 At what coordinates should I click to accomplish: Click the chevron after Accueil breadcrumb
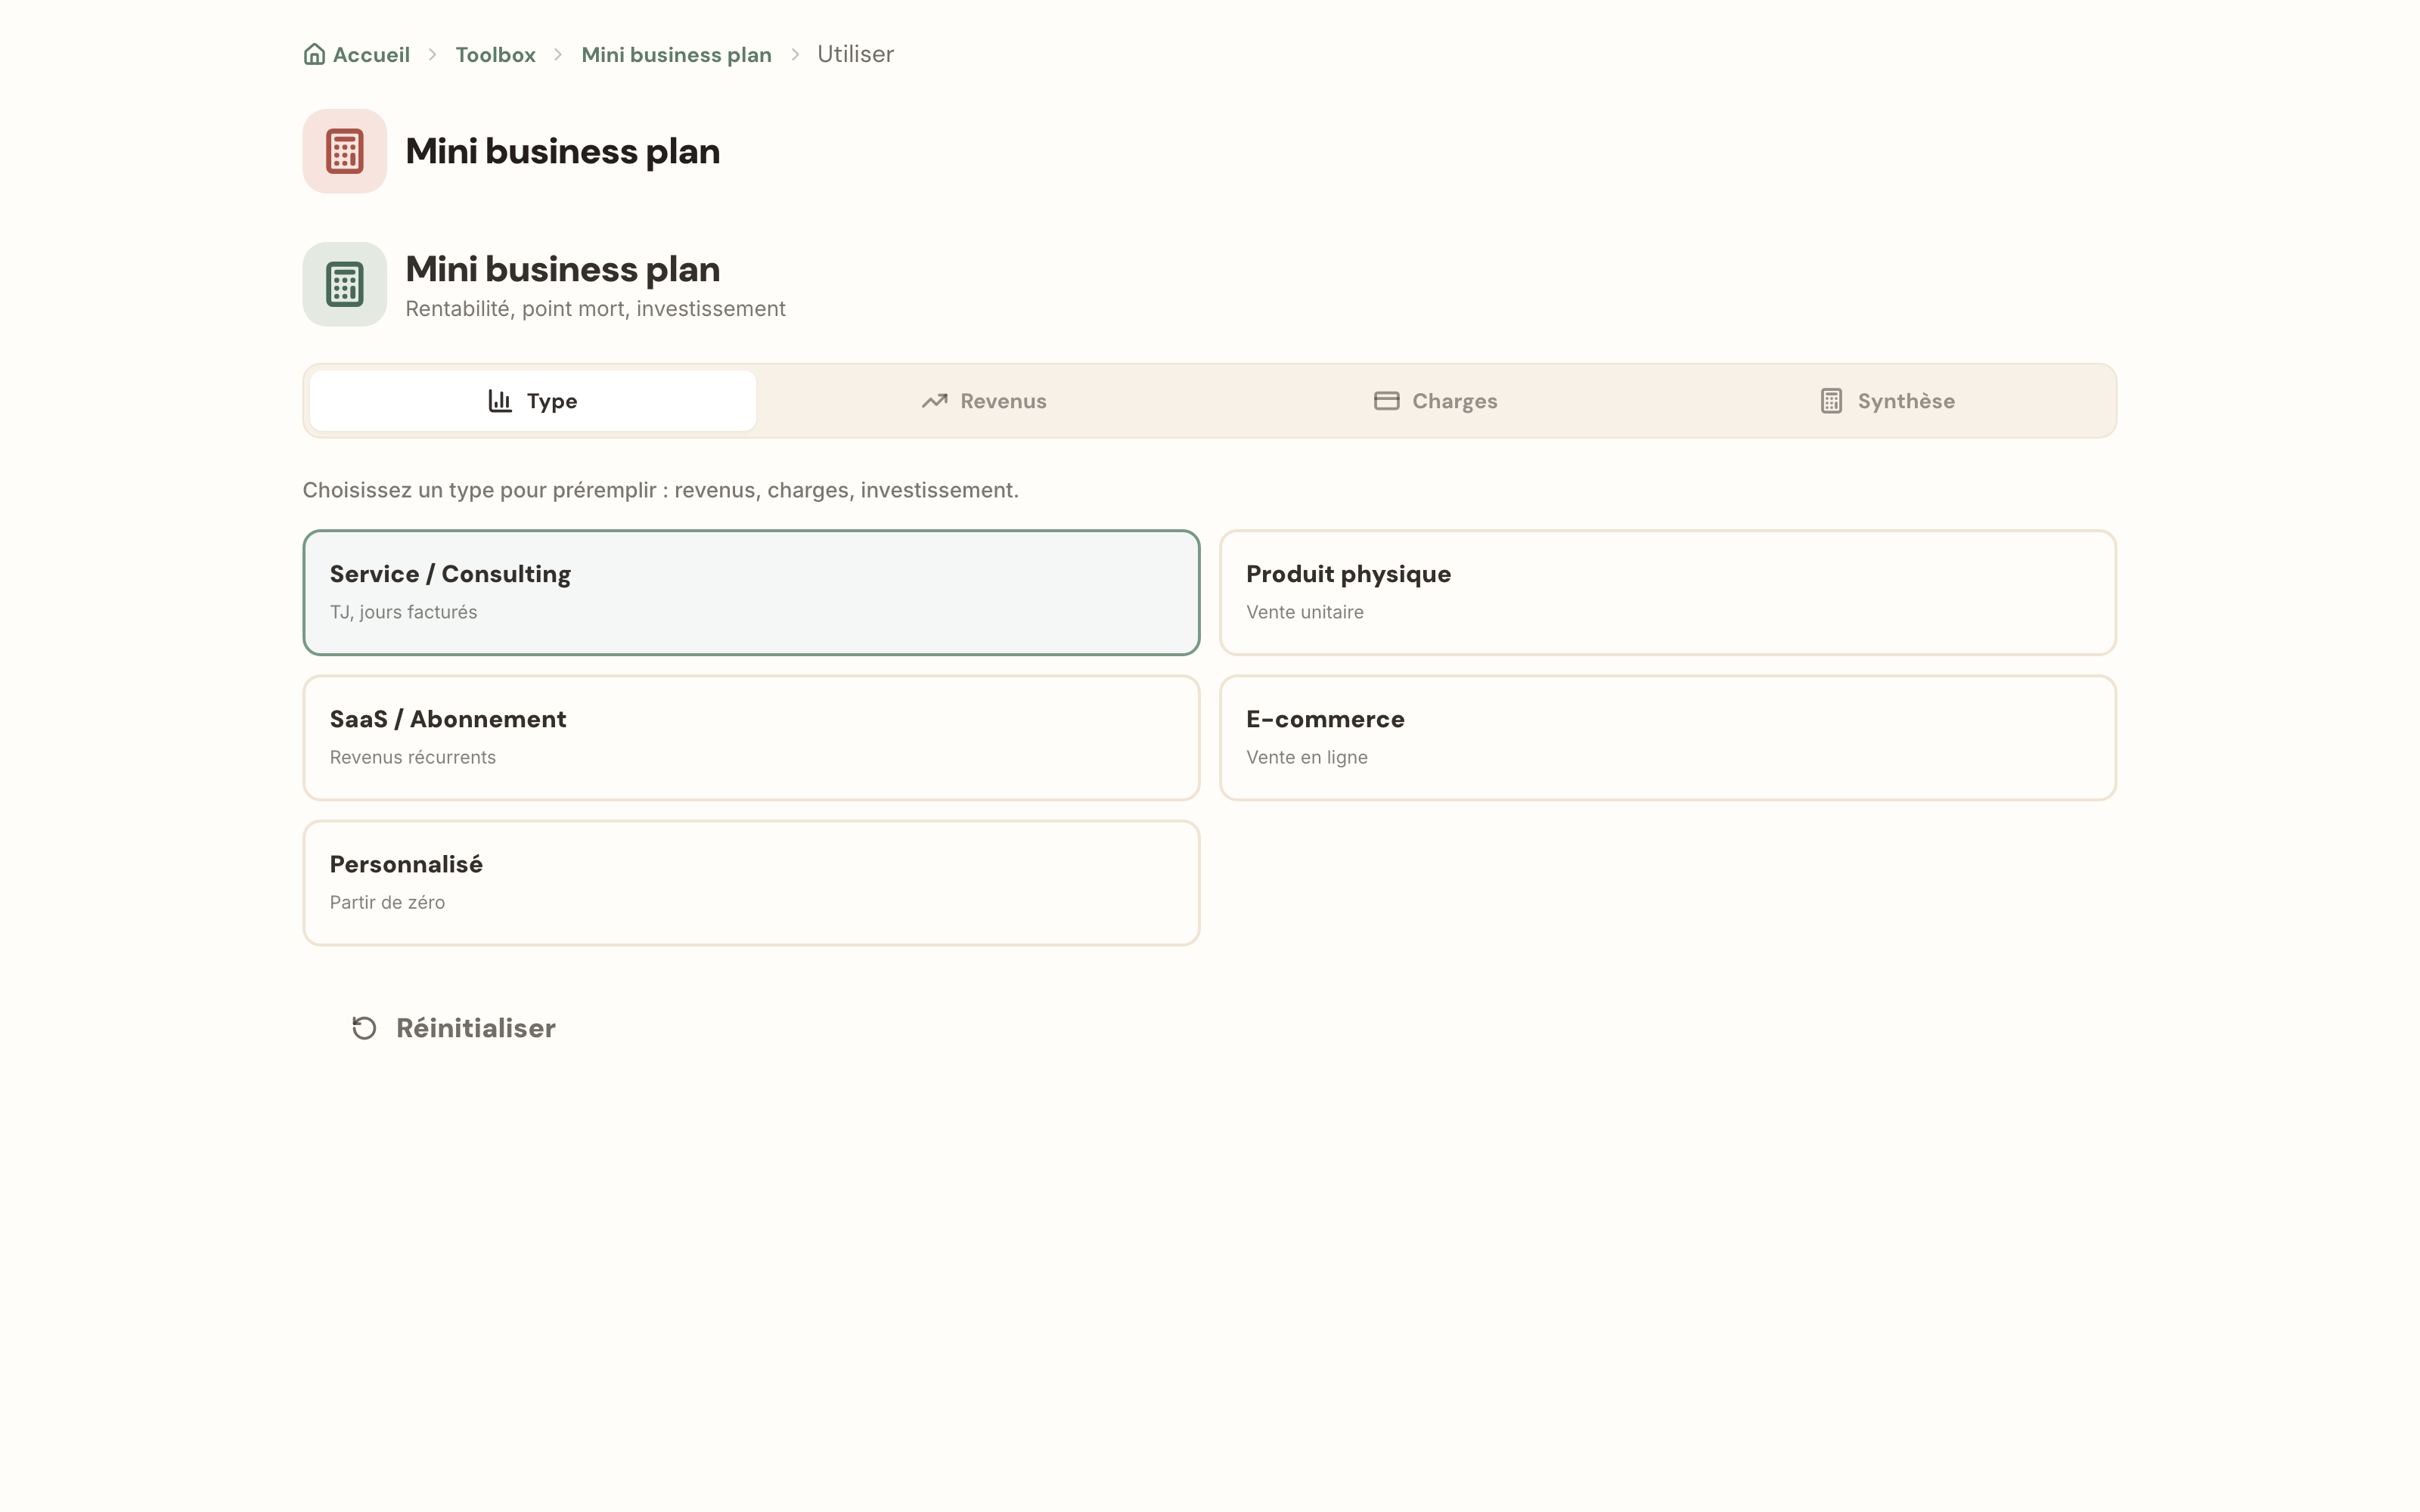pyautogui.click(x=433, y=54)
